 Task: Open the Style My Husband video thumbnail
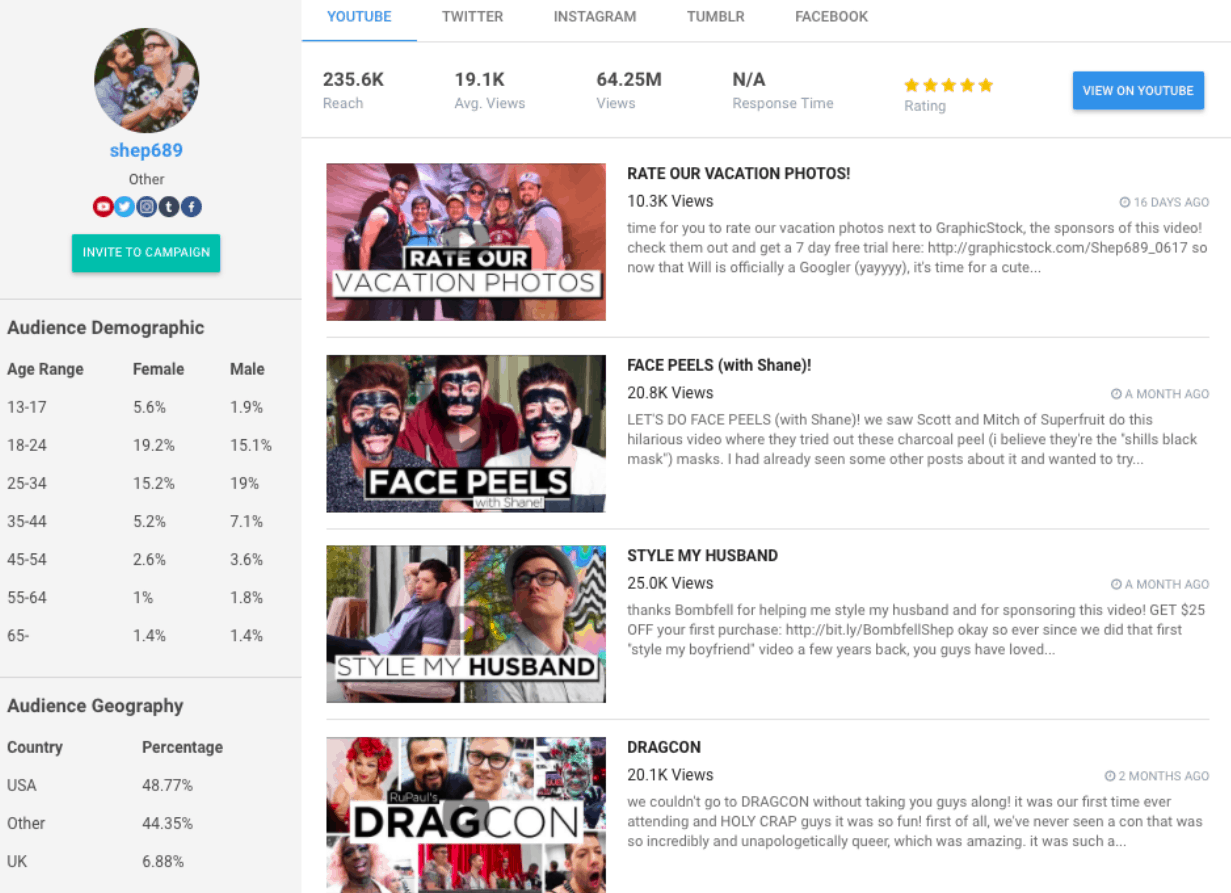point(466,624)
